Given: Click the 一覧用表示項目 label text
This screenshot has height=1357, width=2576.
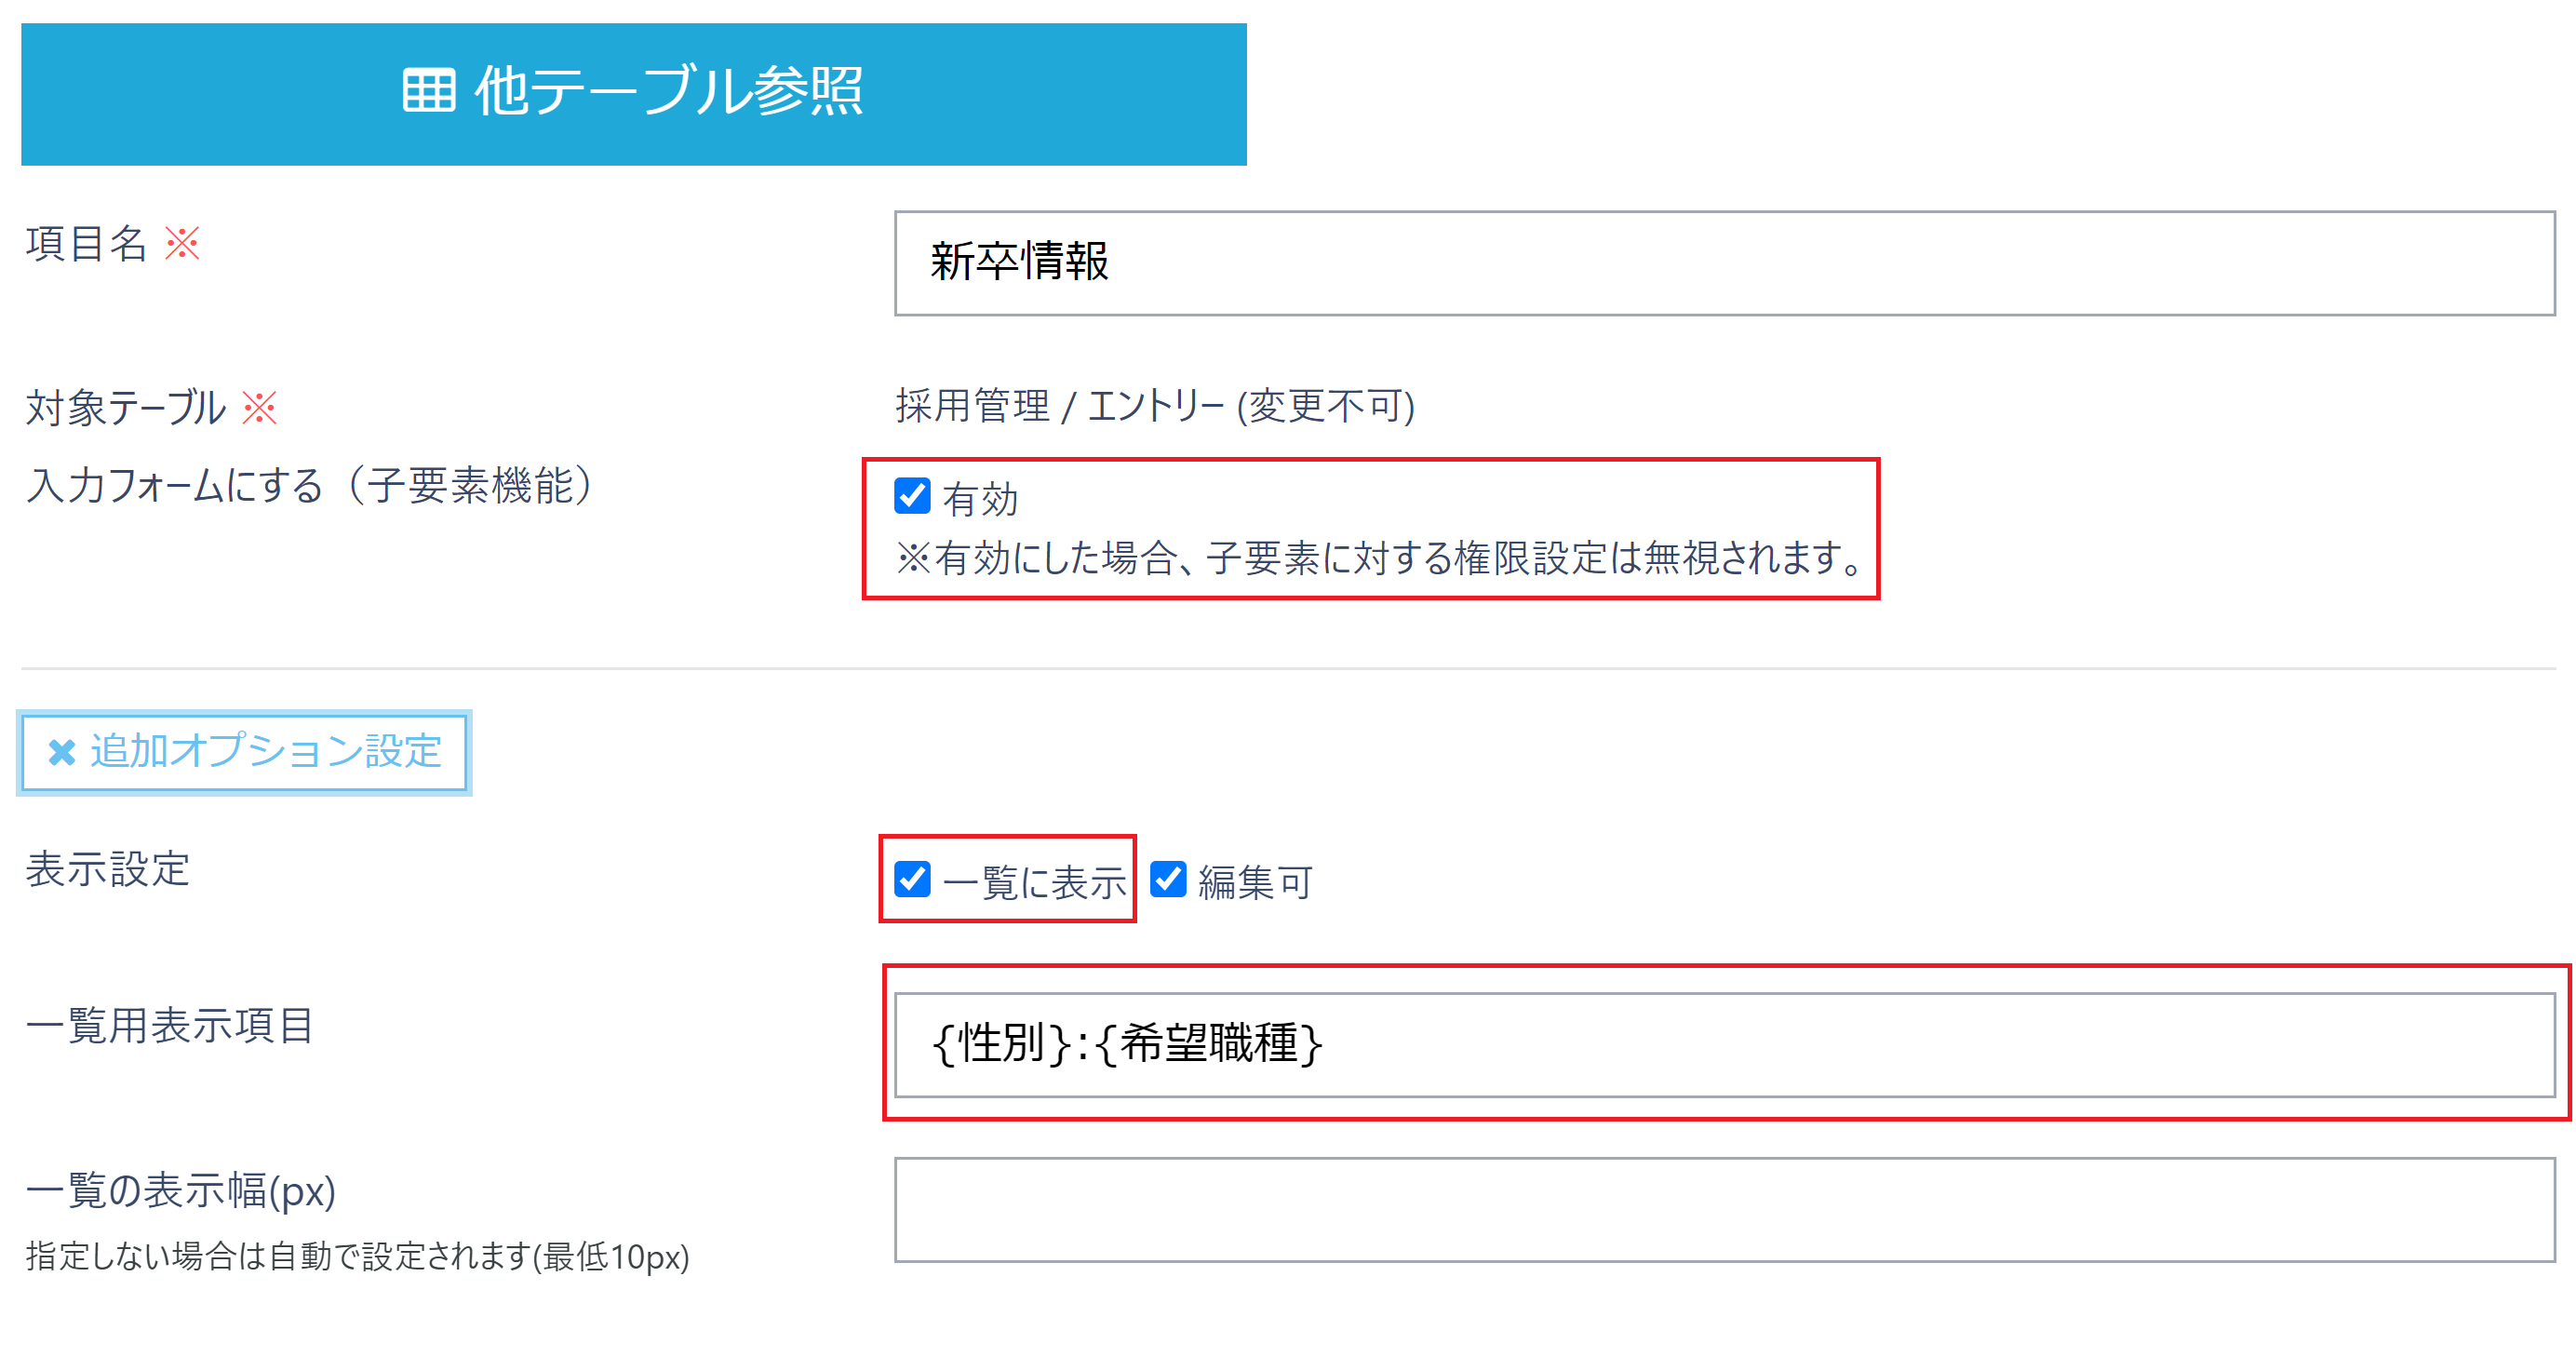Looking at the screenshot, I should [170, 1026].
